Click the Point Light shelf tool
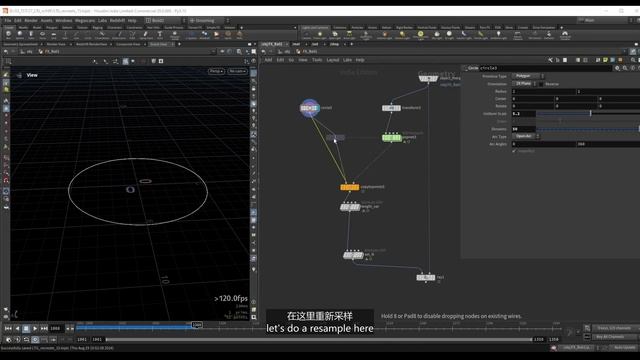This screenshot has width=640, height=360. click(320, 35)
